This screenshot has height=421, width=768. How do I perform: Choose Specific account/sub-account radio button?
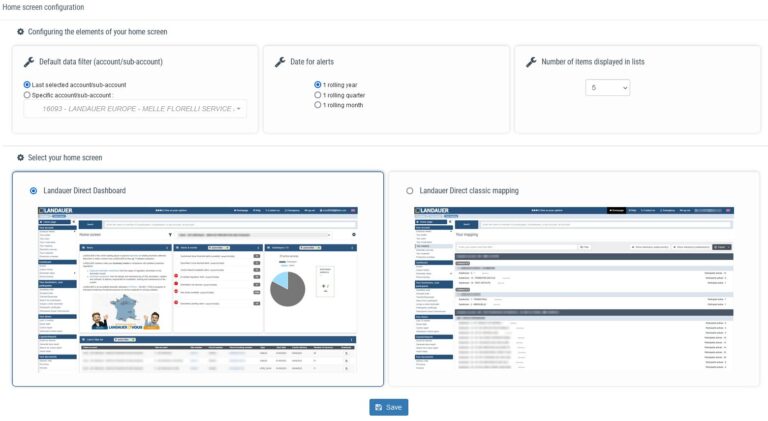(x=27, y=95)
